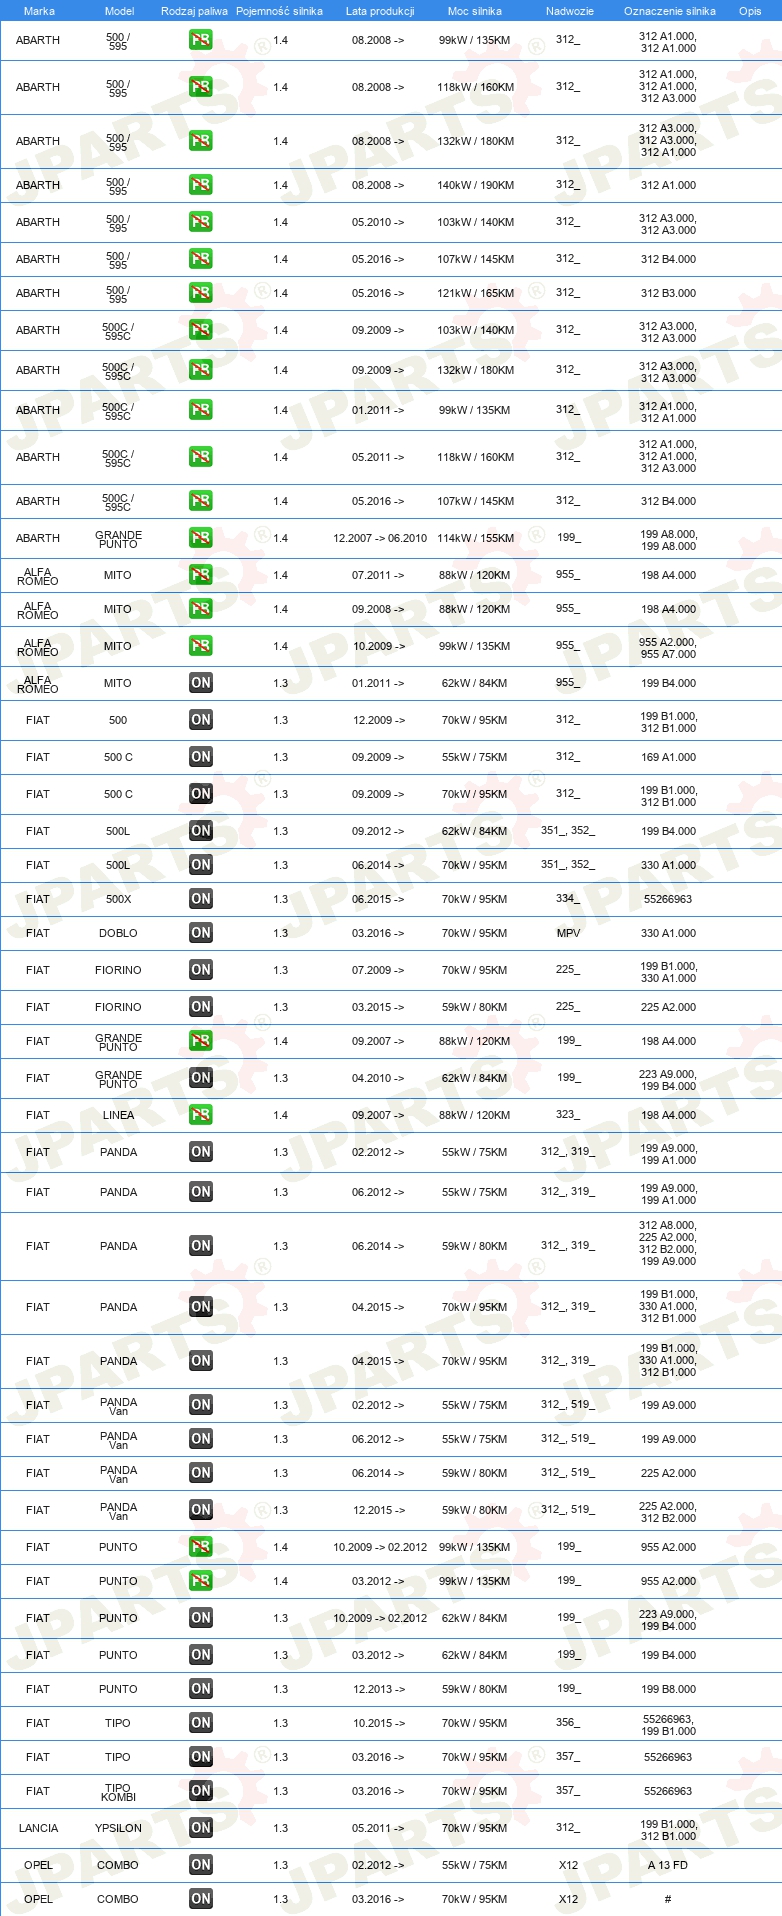Select the LINEA model cell

[x=118, y=1115]
